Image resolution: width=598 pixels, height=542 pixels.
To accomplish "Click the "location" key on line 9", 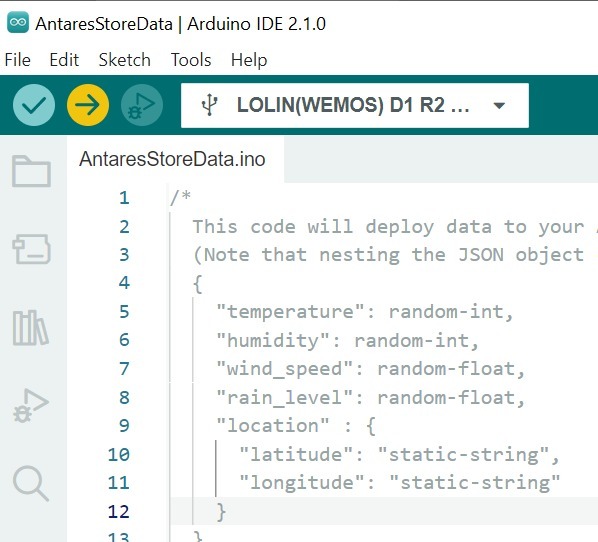I will pyautogui.click(x=273, y=426).
